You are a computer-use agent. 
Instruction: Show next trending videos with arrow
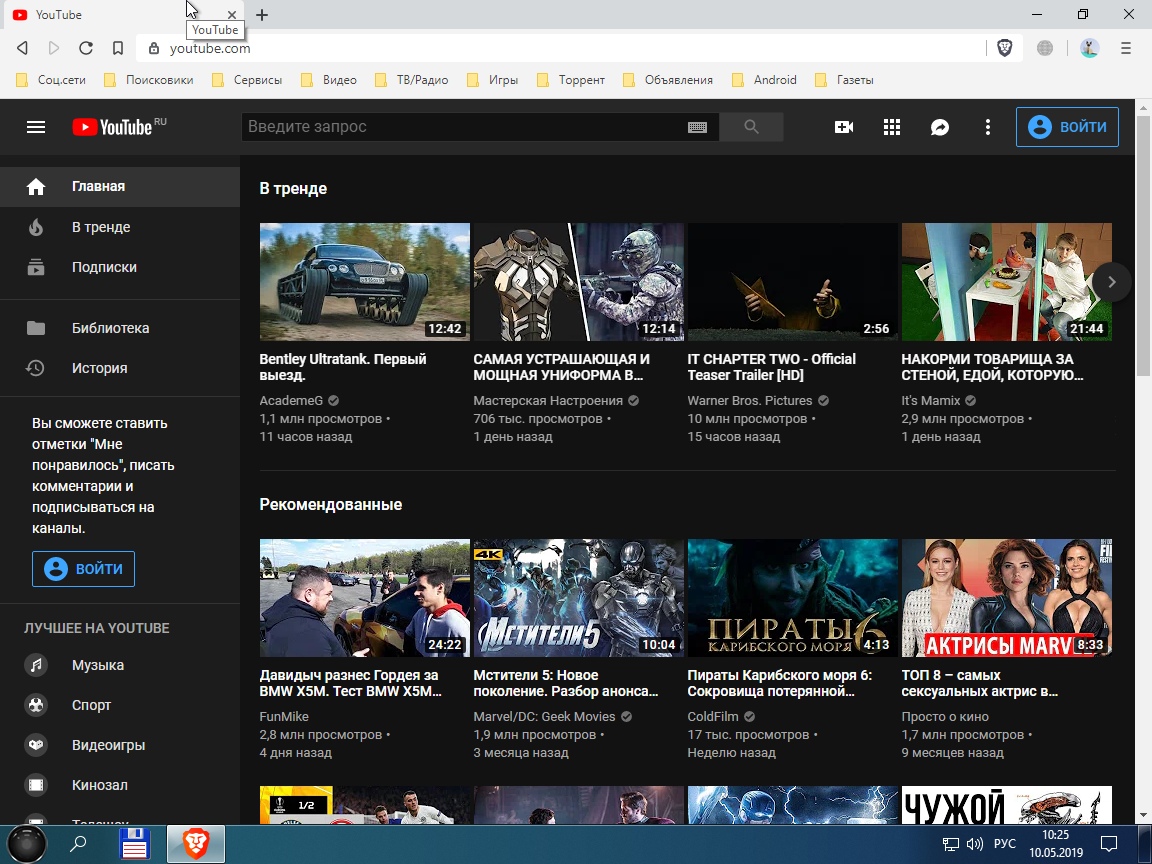(x=1111, y=281)
